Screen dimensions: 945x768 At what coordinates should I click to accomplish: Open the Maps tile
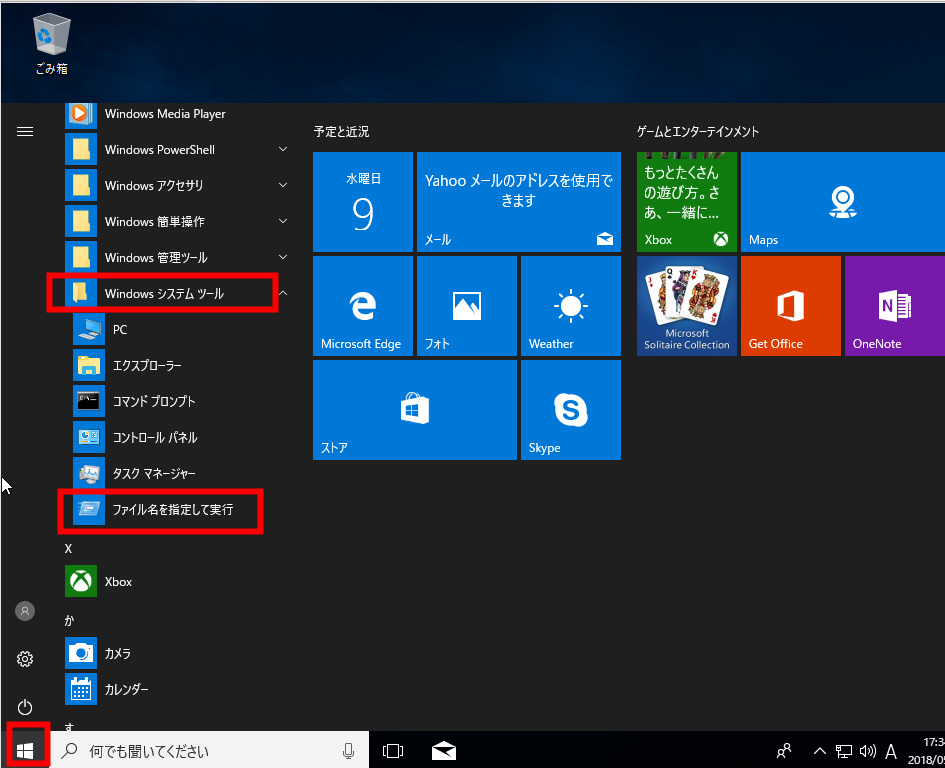(843, 202)
